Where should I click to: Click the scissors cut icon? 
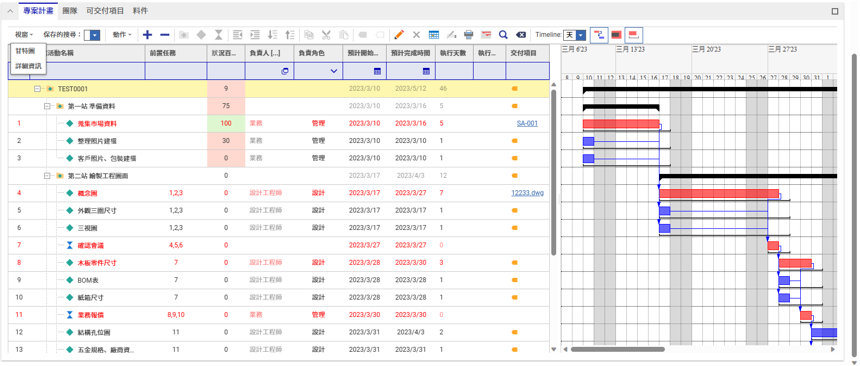tap(326, 35)
